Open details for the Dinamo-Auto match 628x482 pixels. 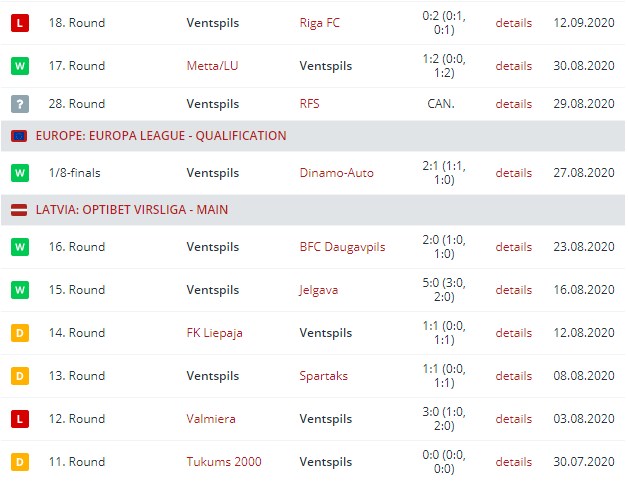[x=514, y=173]
